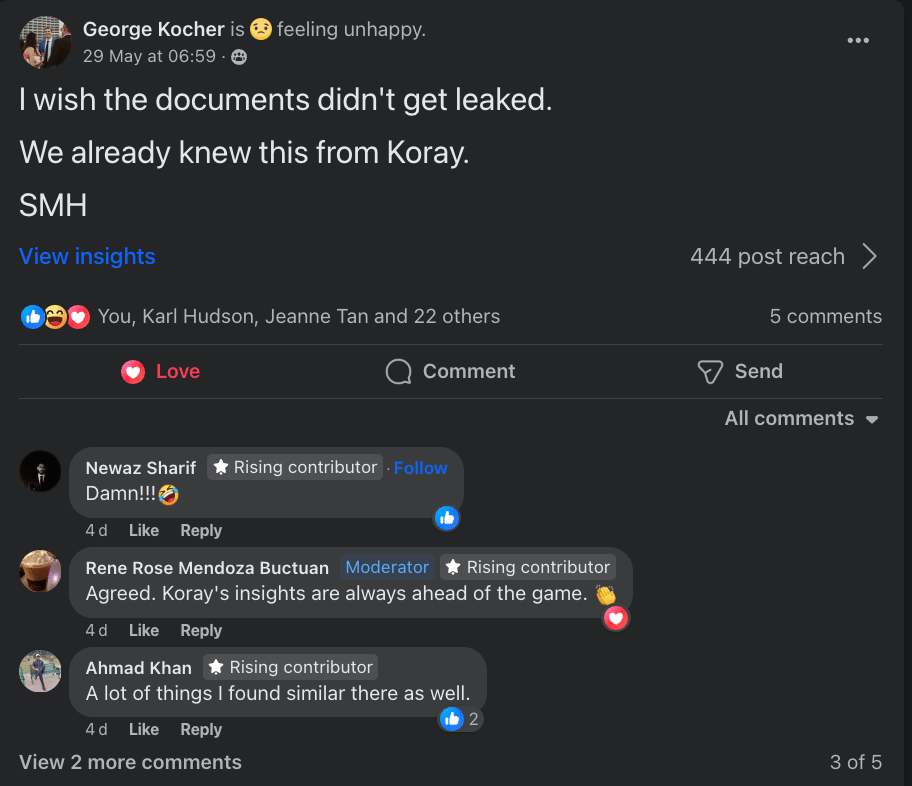Click the 5 comments count
This screenshot has width=912, height=786.
click(825, 317)
